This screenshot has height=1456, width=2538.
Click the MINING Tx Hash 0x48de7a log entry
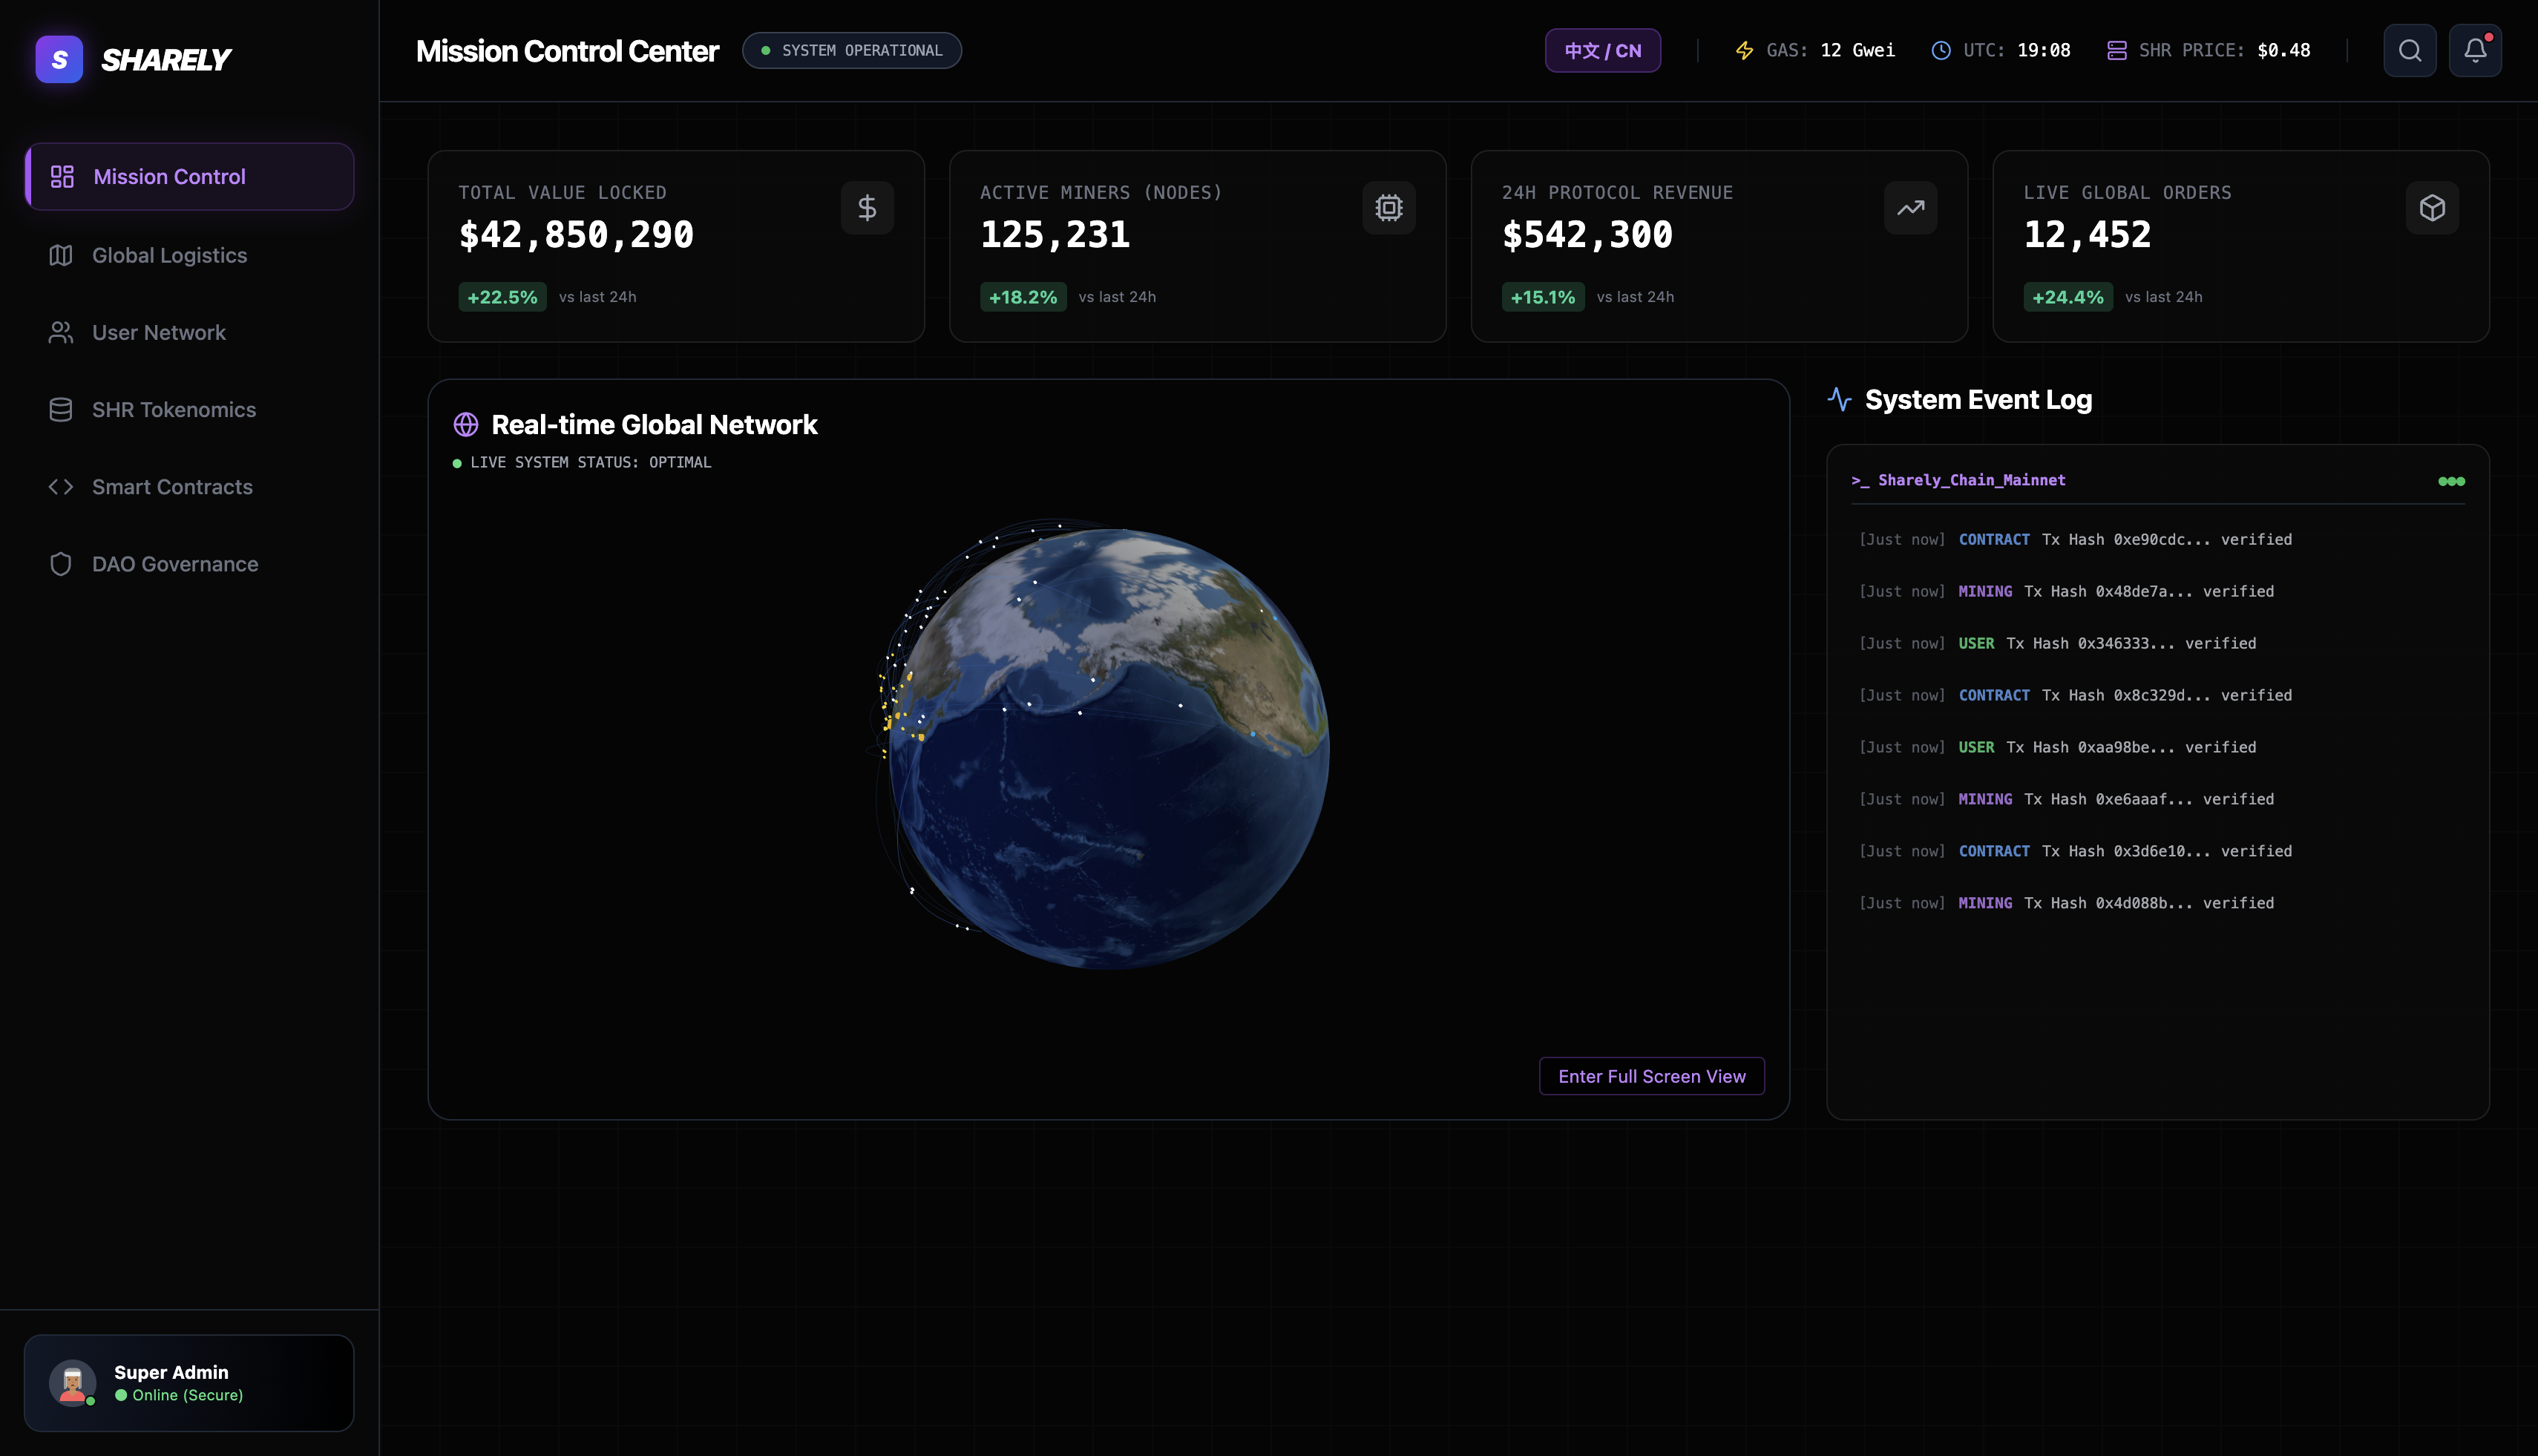pyautogui.click(x=2066, y=591)
